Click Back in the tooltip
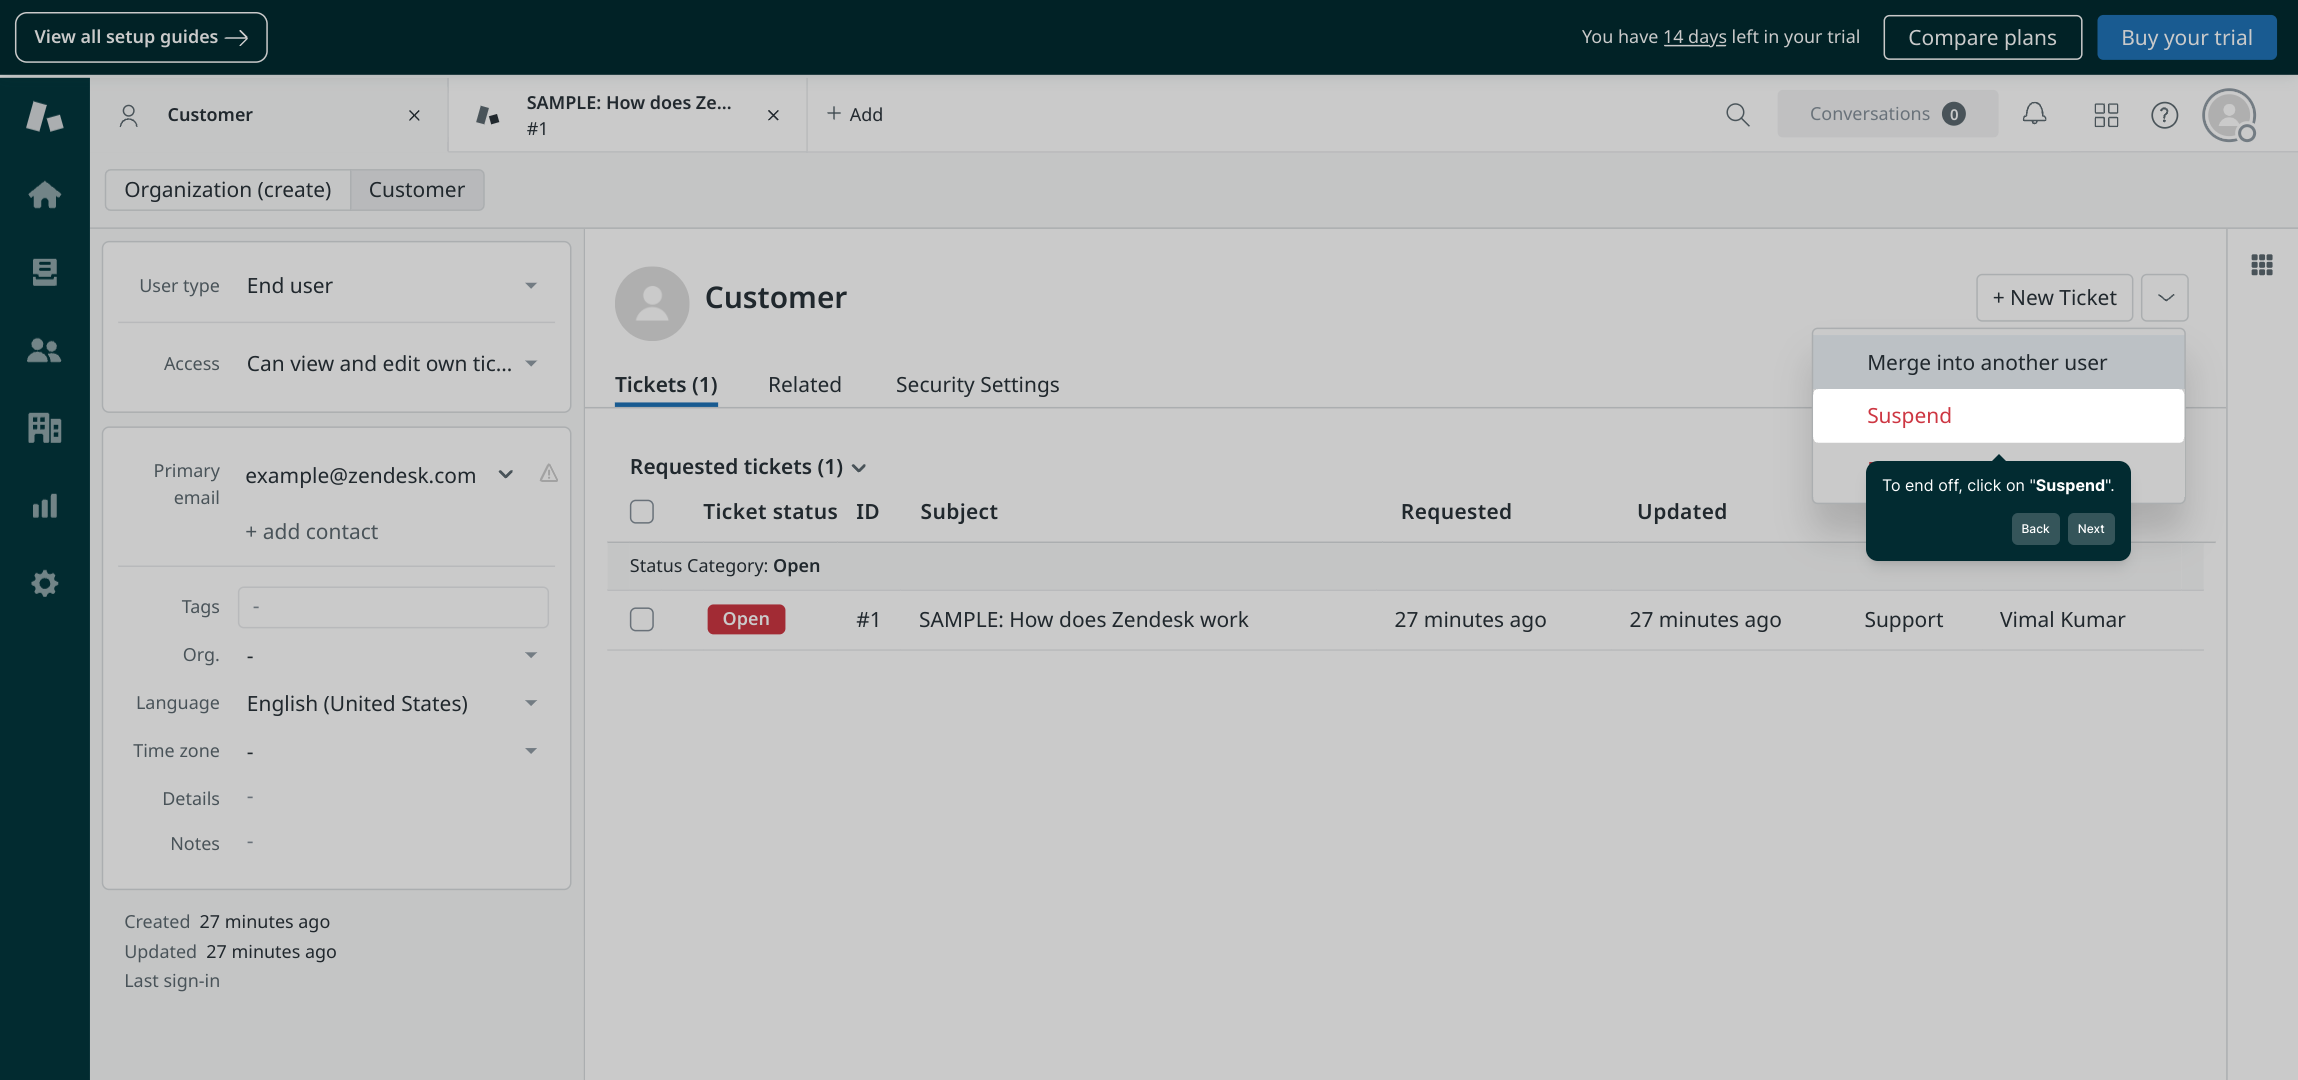Image resolution: width=2298 pixels, height=1080 pixels. click(x=2035, y=529)
